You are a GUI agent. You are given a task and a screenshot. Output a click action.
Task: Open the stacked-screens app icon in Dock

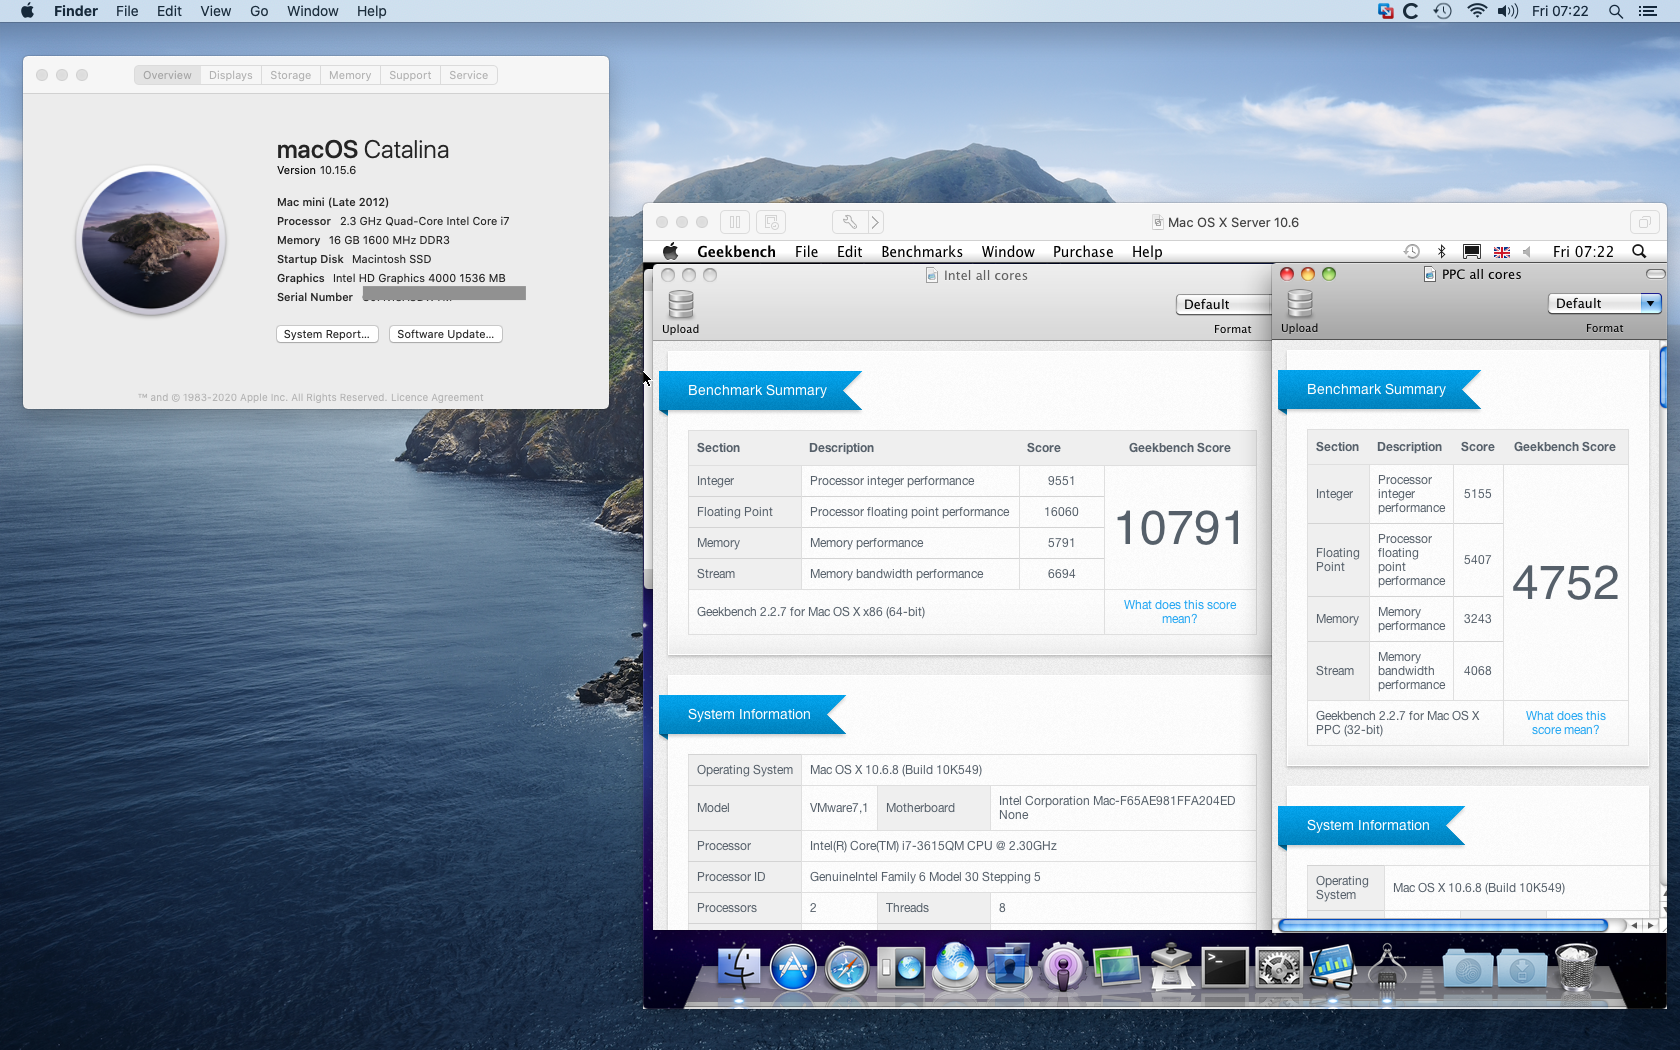pos(1117,967)
